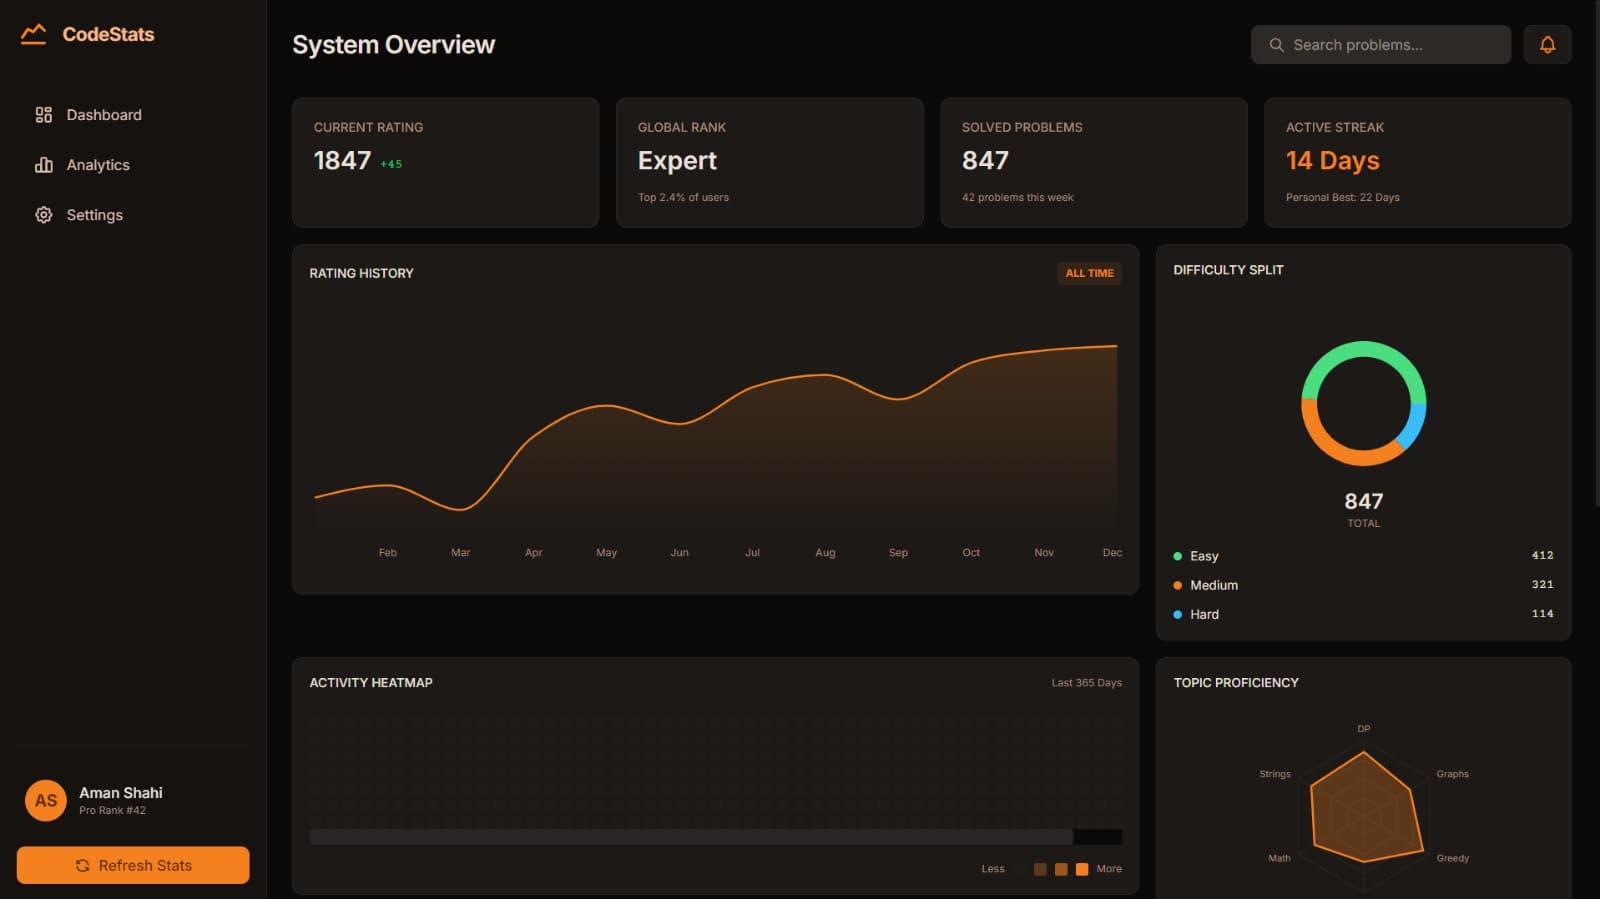Click the 1847 current rating value
This screenshot has width=1600, height=899.
coord(342,161)
